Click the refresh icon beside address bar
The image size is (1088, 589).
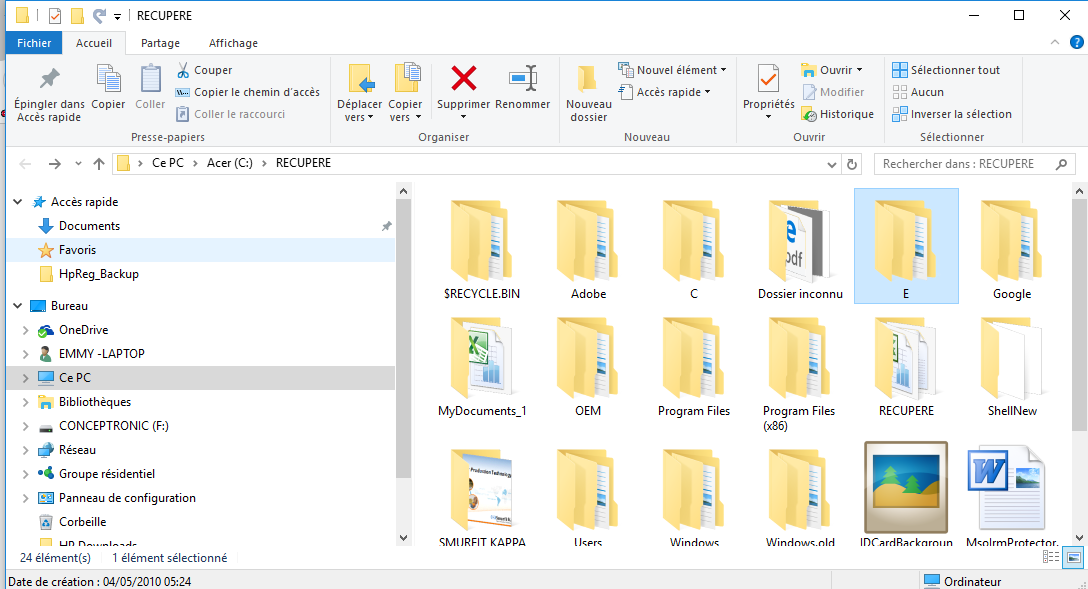pos(851,164)
